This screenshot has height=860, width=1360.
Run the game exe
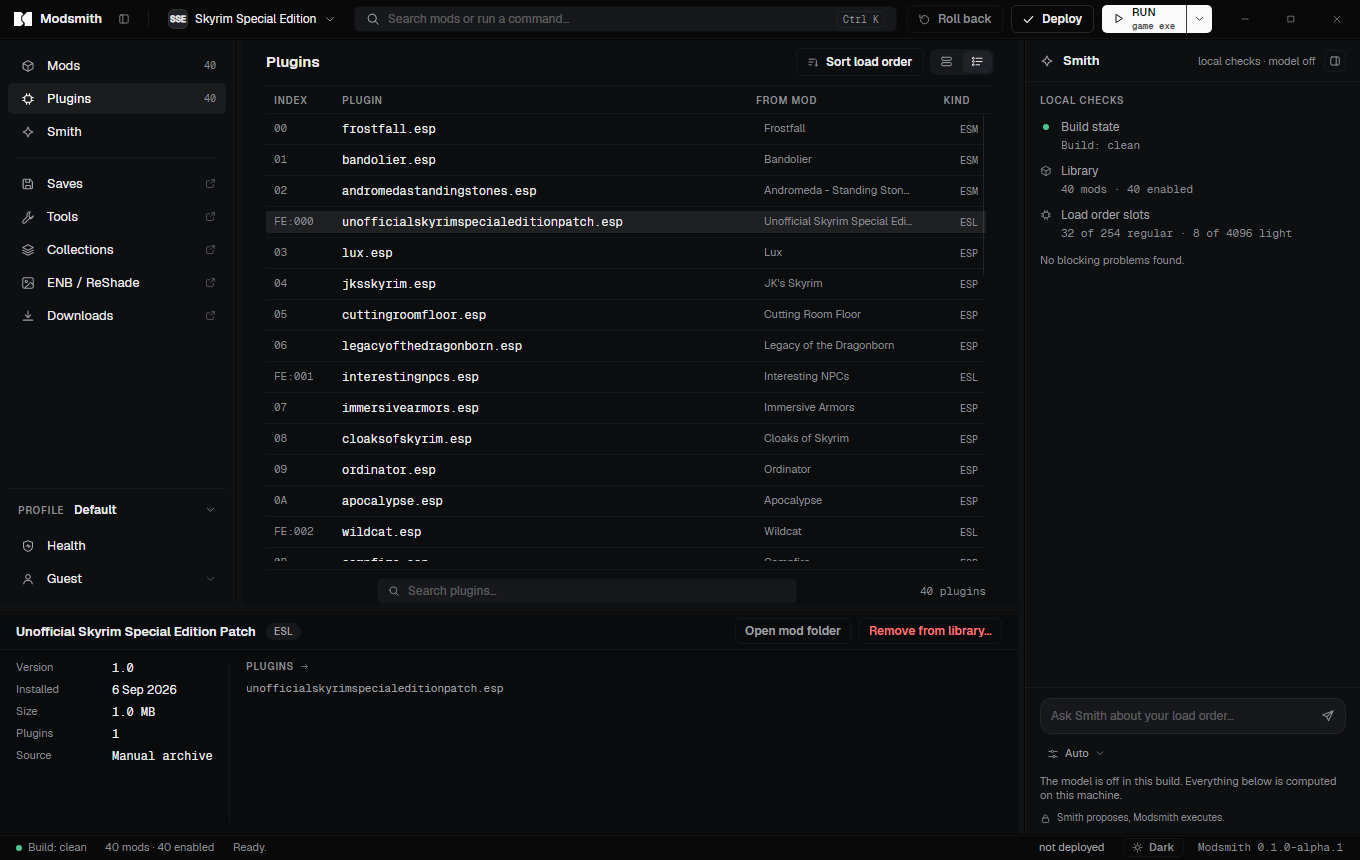1145,19
